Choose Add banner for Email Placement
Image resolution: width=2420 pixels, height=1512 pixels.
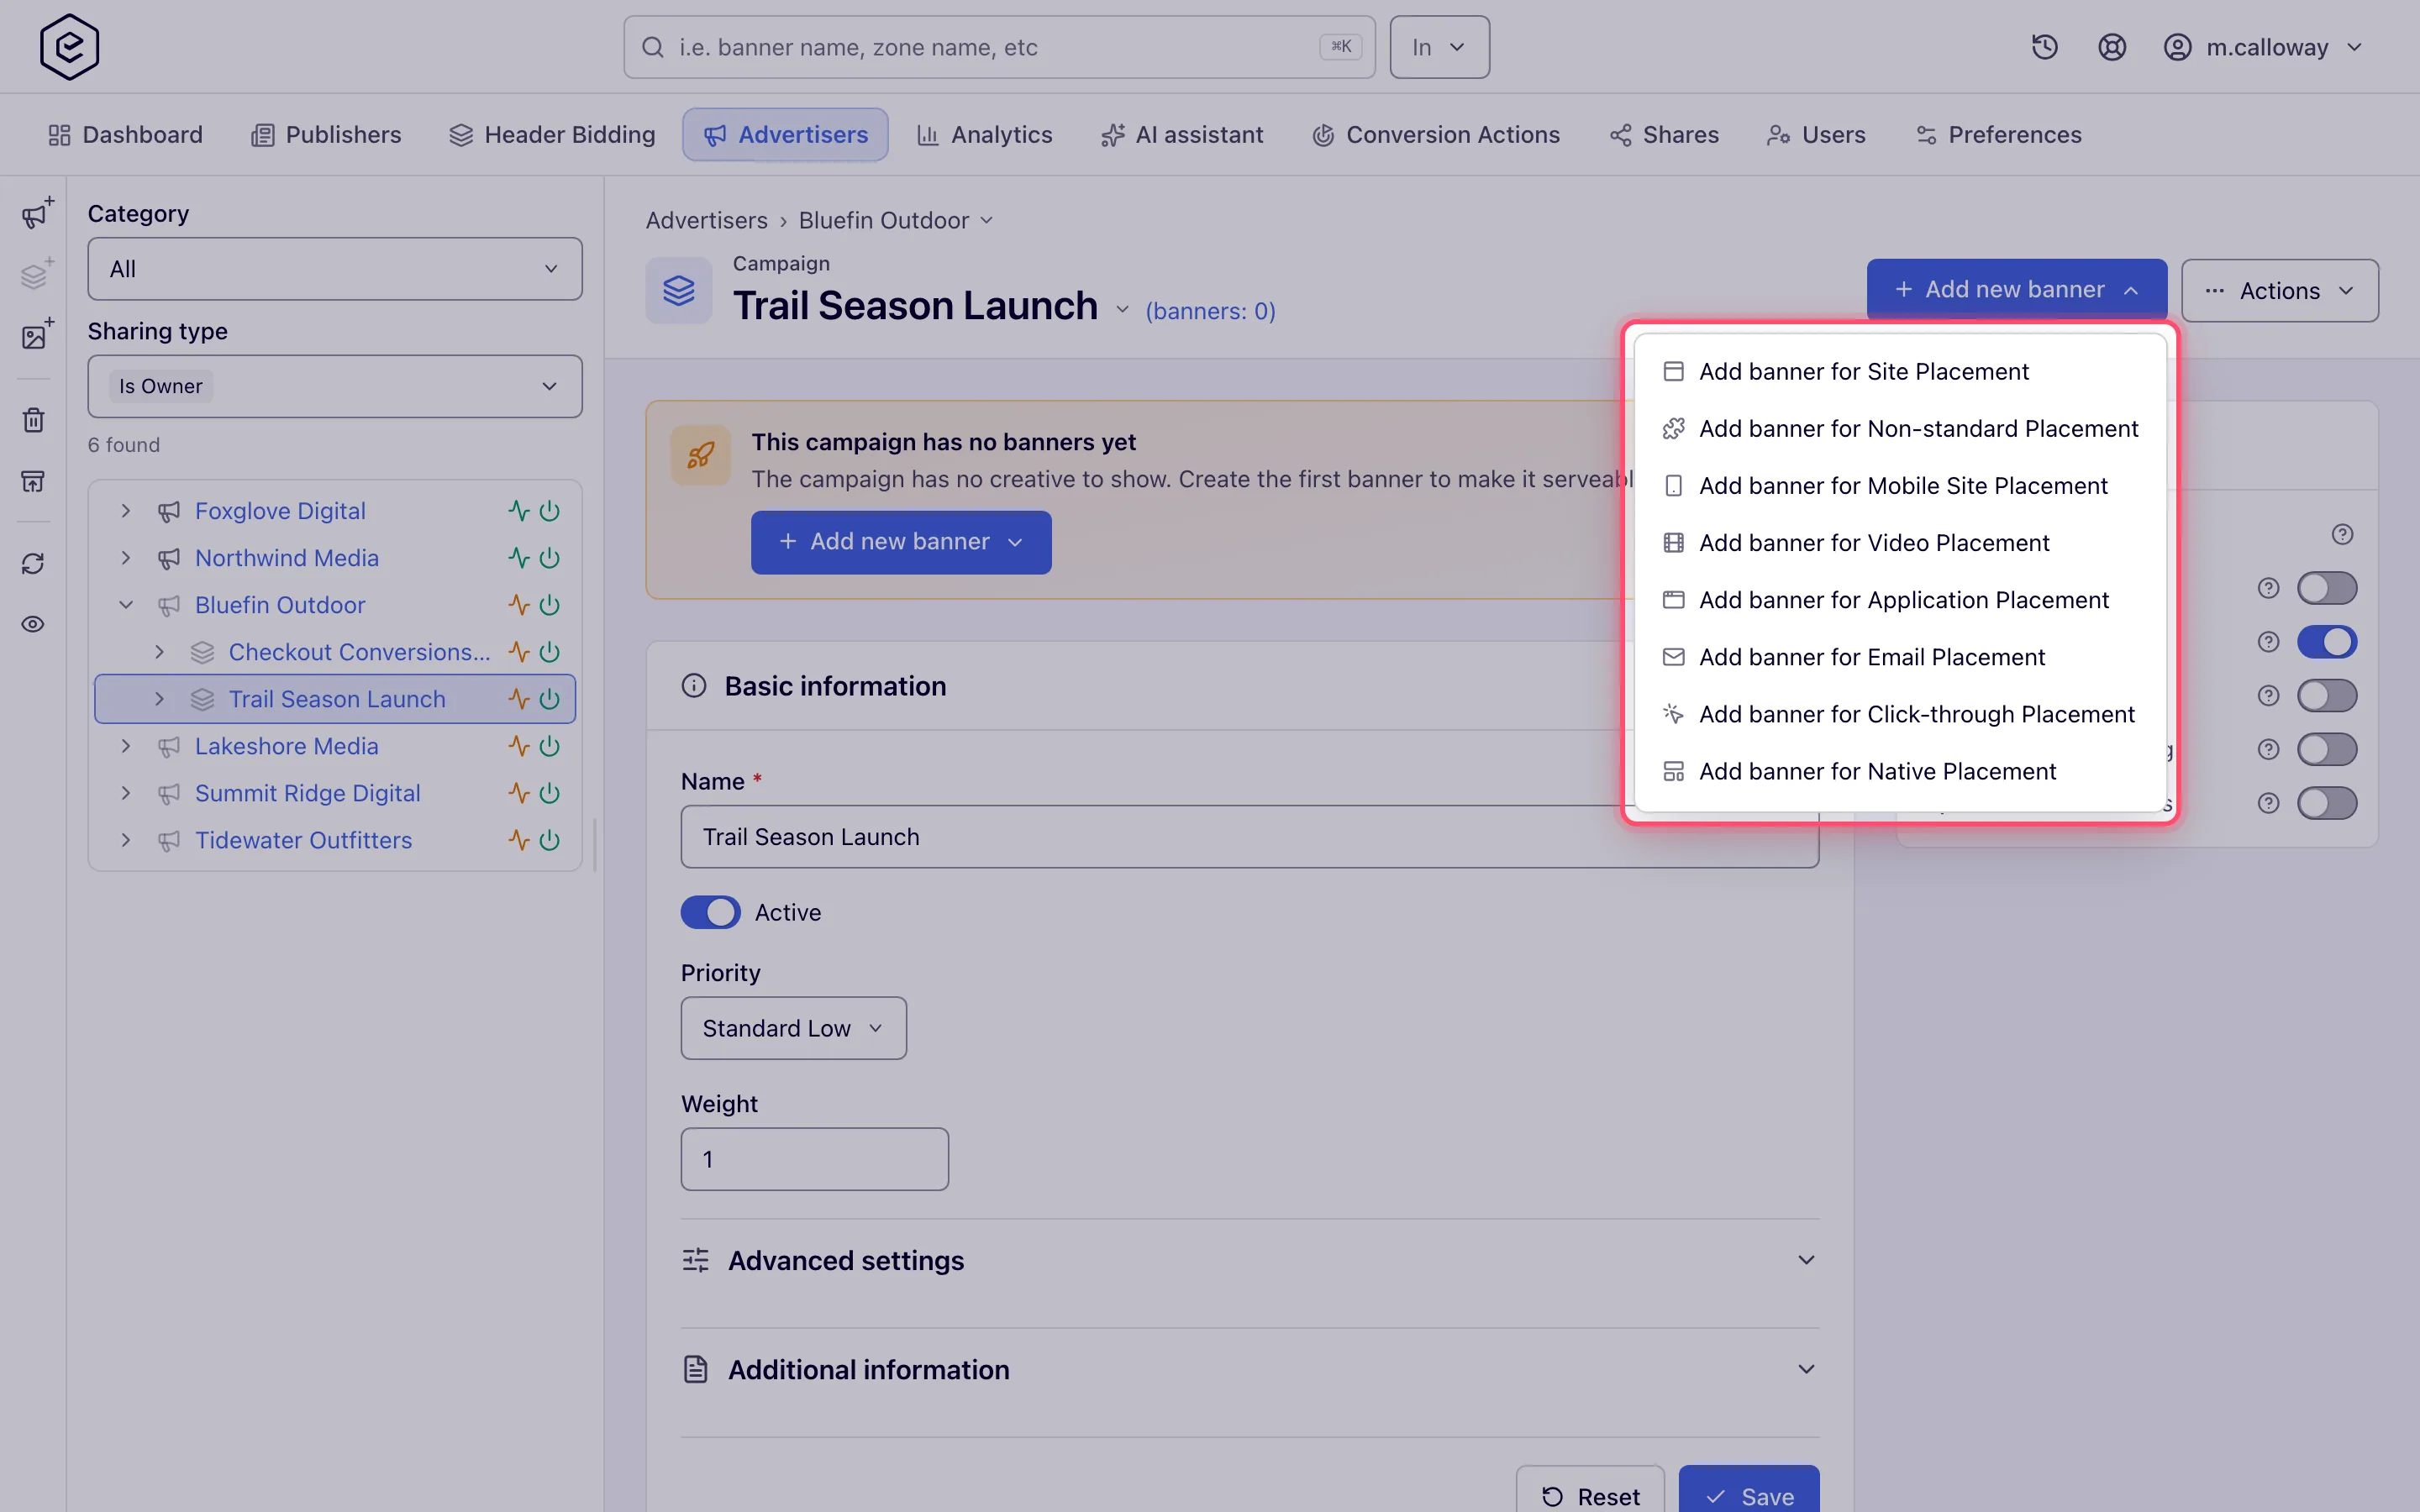tap(1900, 657)
